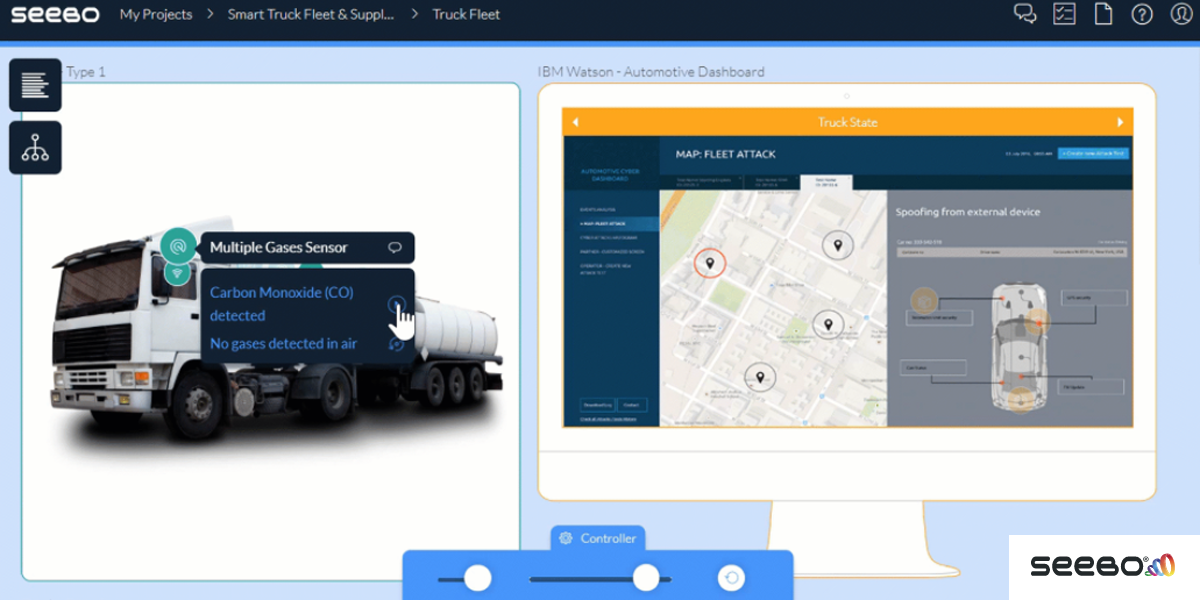Select the red-circled map pin
Screen dimensions: 1200x600
click(x=710, y=263)
